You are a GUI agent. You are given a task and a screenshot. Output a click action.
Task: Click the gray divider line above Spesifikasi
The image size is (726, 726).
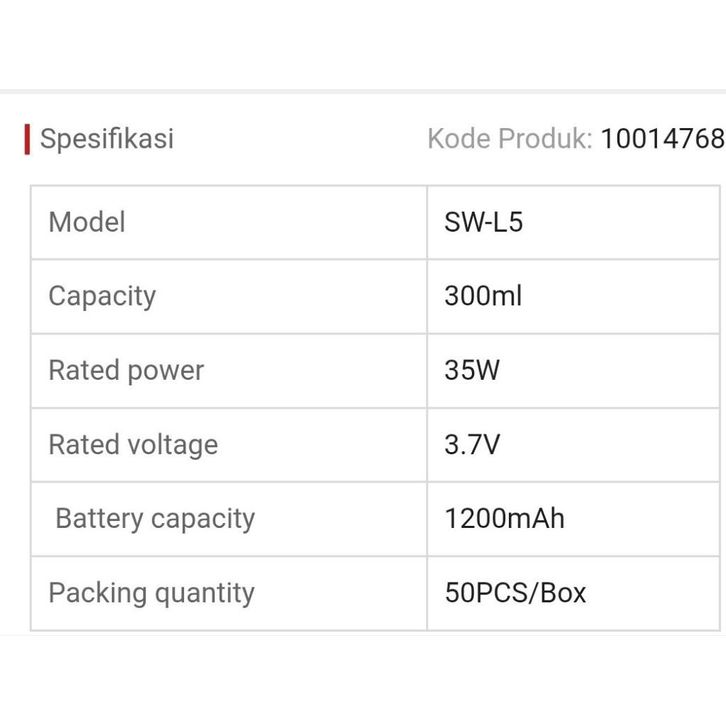(x=363, y=91)
